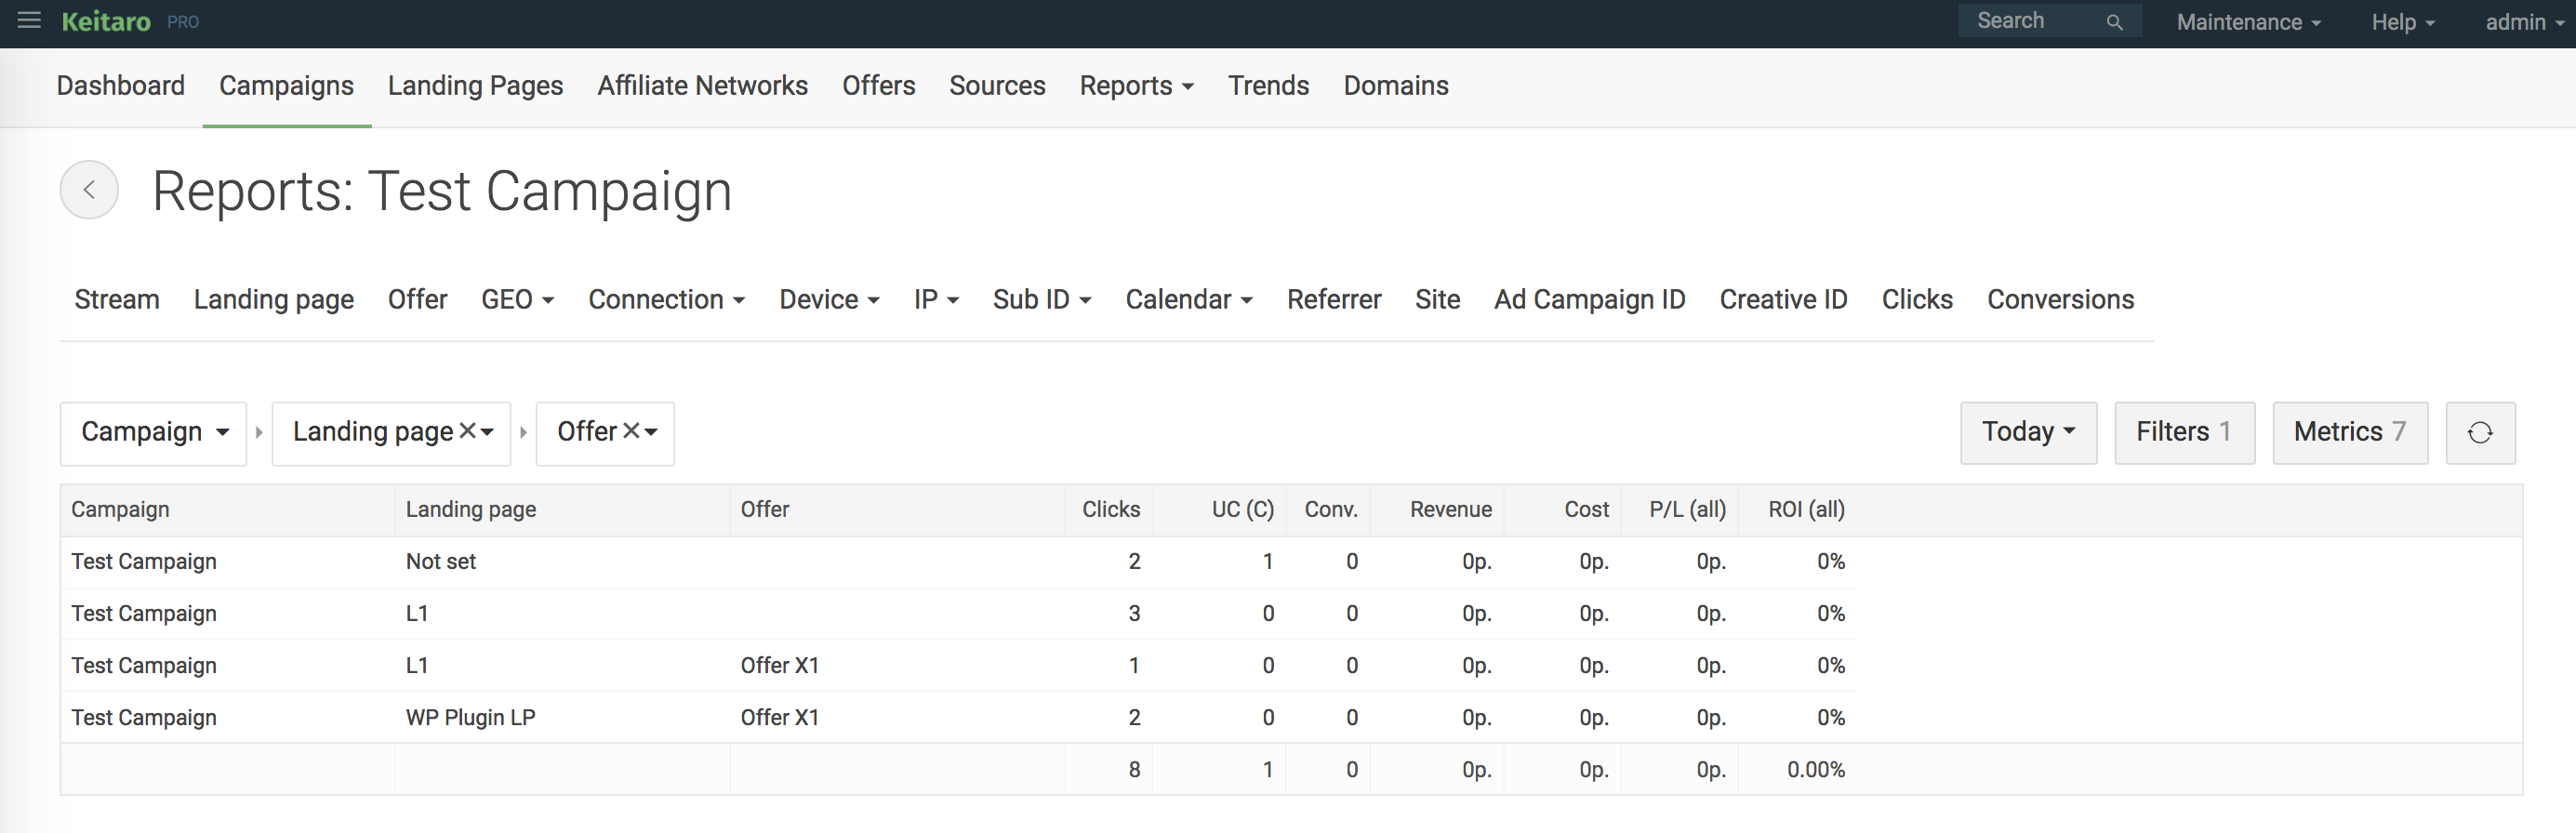Sort by UC (C) column header
Viewport: 2576px width, 833px height.
tap(1243, 510)
